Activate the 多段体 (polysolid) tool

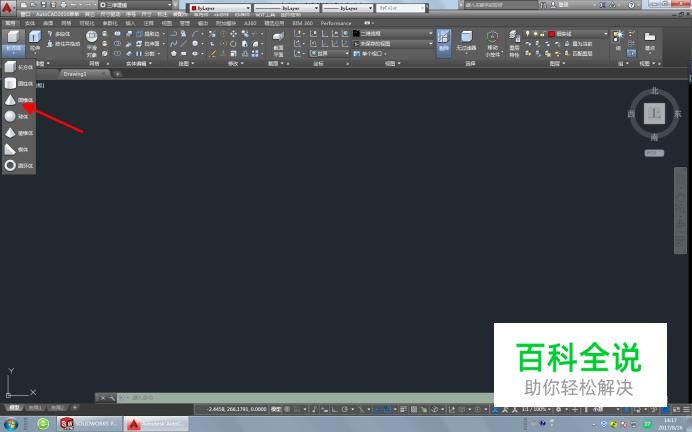coord(60,34)
